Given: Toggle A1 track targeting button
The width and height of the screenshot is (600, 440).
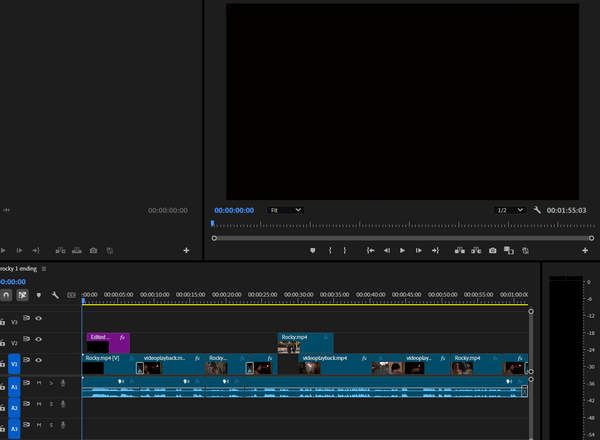Looking at the screenshot, I should click(14, 387).
